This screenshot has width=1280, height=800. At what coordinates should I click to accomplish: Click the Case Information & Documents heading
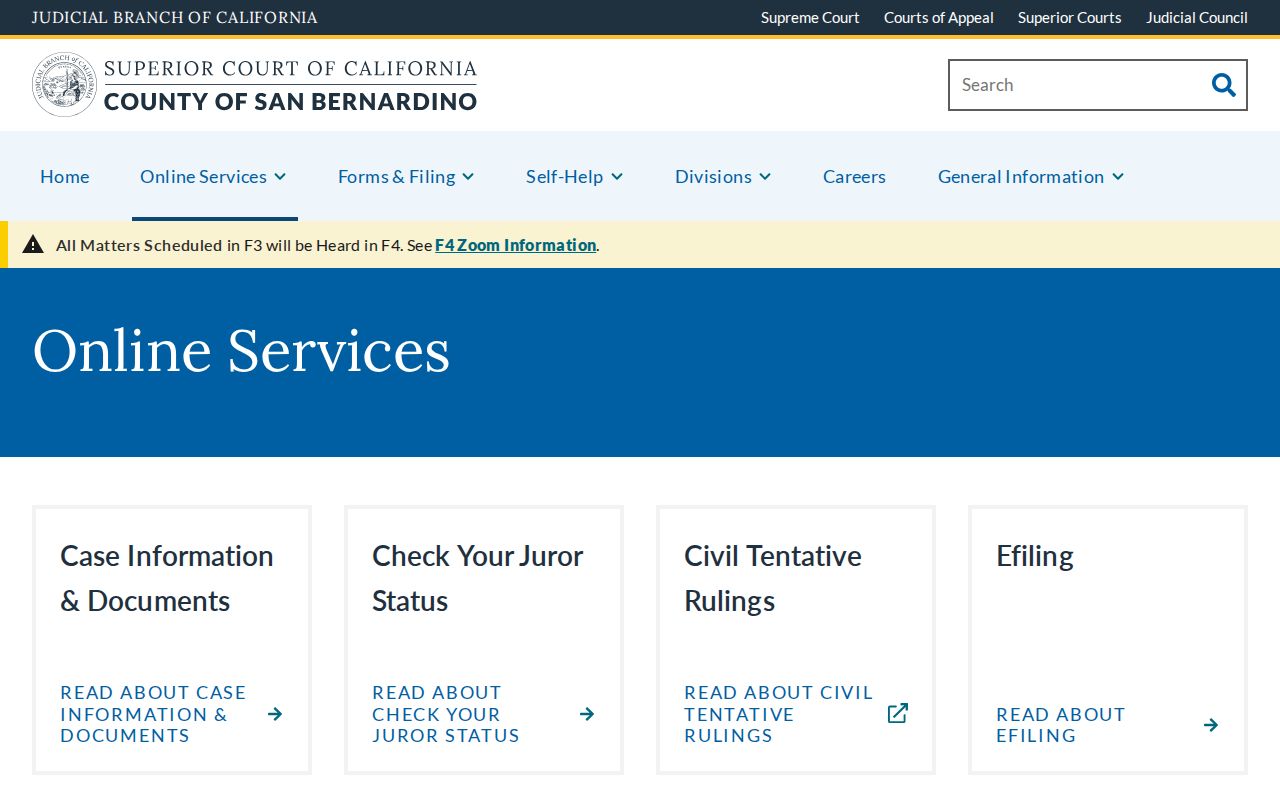[x=167, y=578]
